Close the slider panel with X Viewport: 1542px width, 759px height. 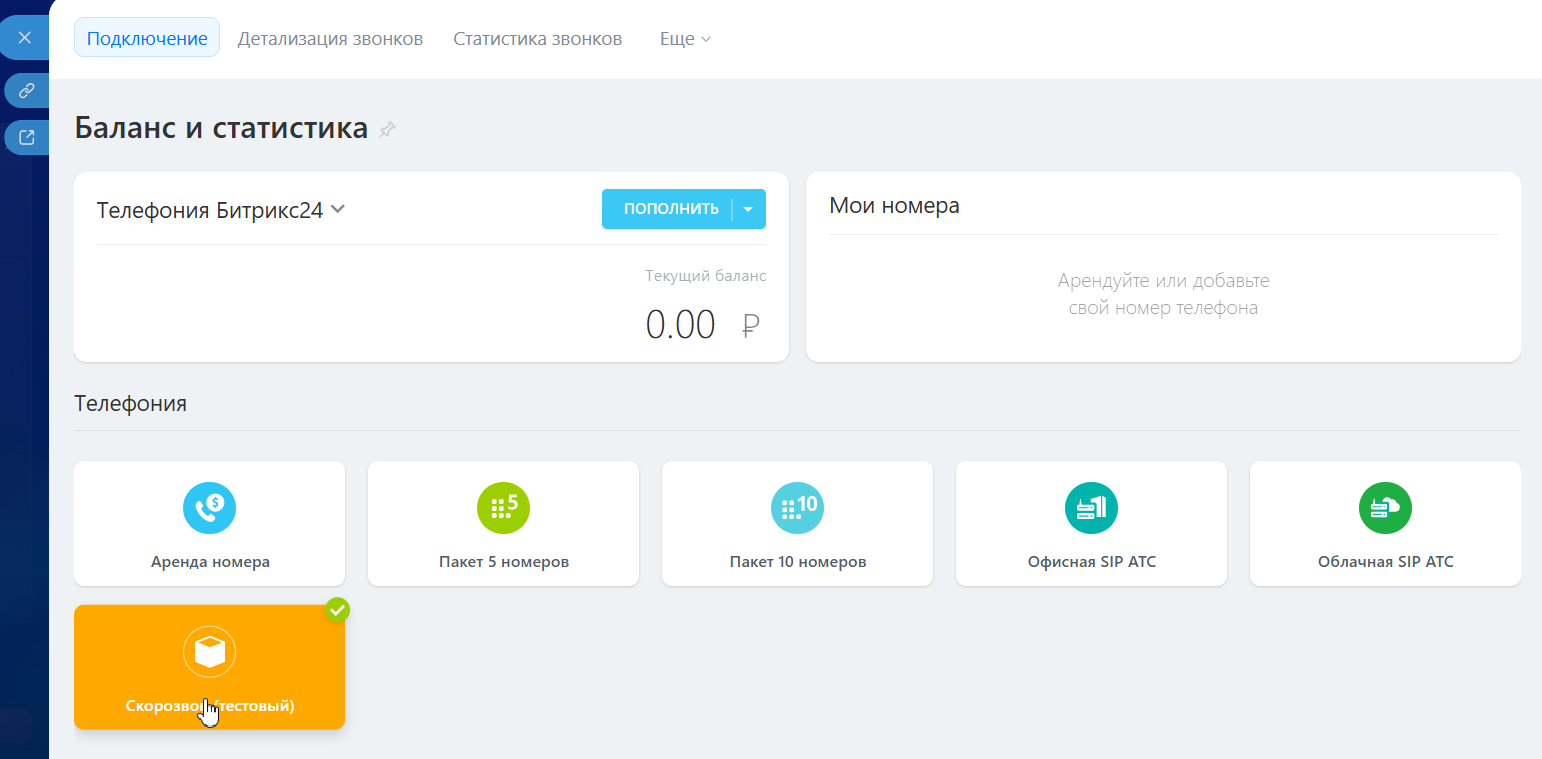click(x=25, y=38)
